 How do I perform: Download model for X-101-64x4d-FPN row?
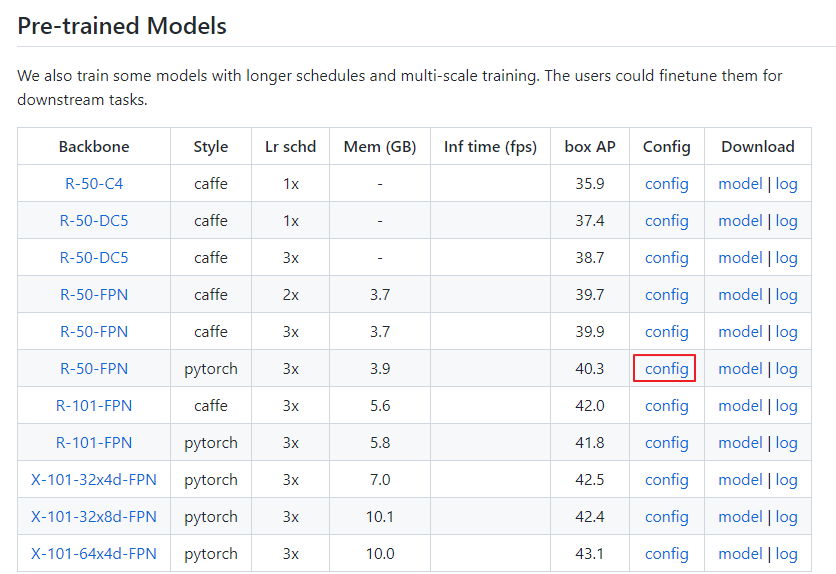point(740,554)
